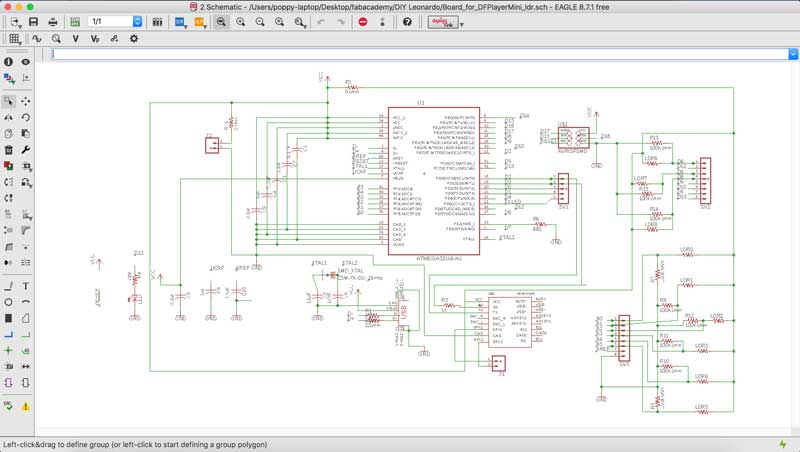Open the Library Manager icon
The height and width of the screenshot is (452, 800).
(158, 22)
